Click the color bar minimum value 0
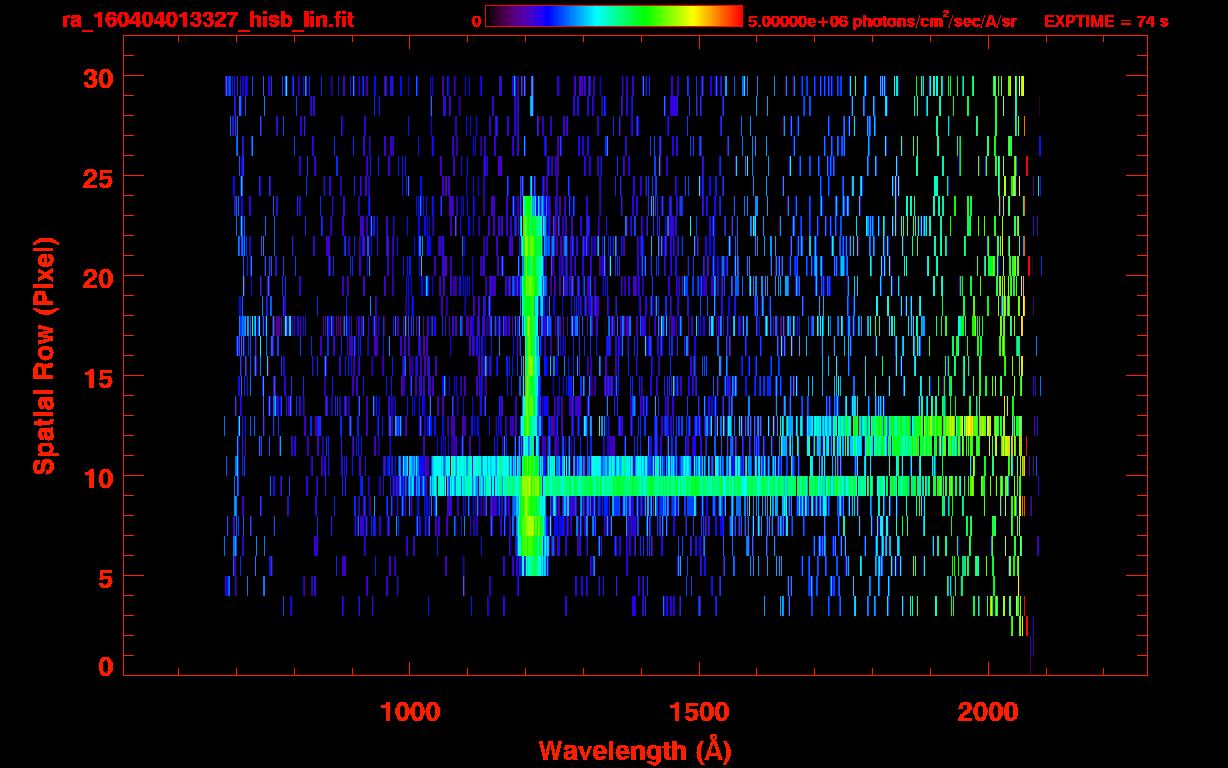The image size is (1228, 768). click(x=477, y=21)
